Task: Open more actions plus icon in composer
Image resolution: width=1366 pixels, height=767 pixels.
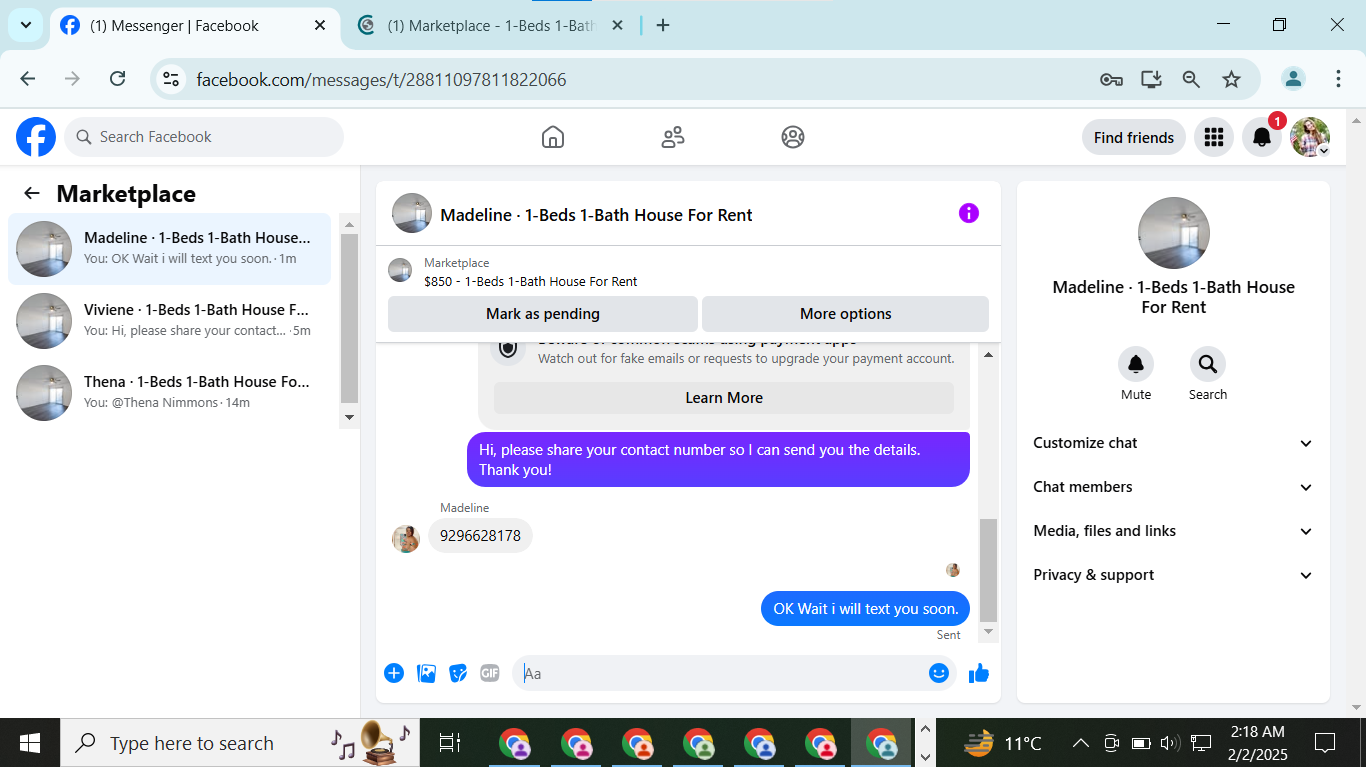Action: tap(394, 673)
